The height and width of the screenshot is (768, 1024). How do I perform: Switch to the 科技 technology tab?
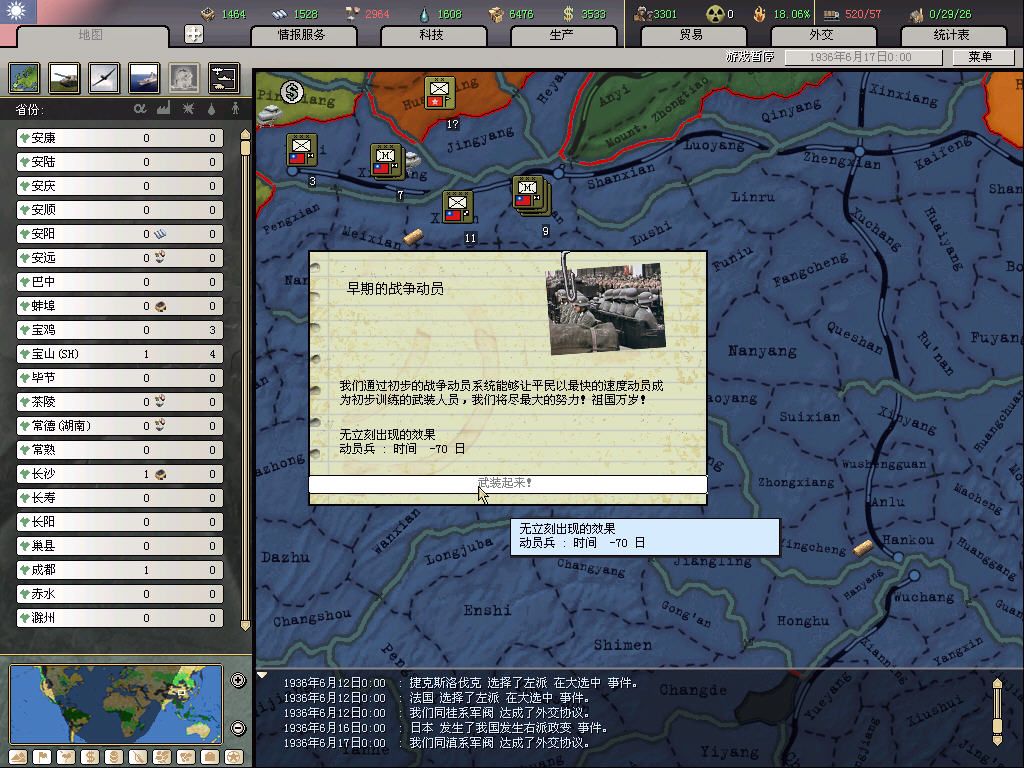(x=431, y=35)
